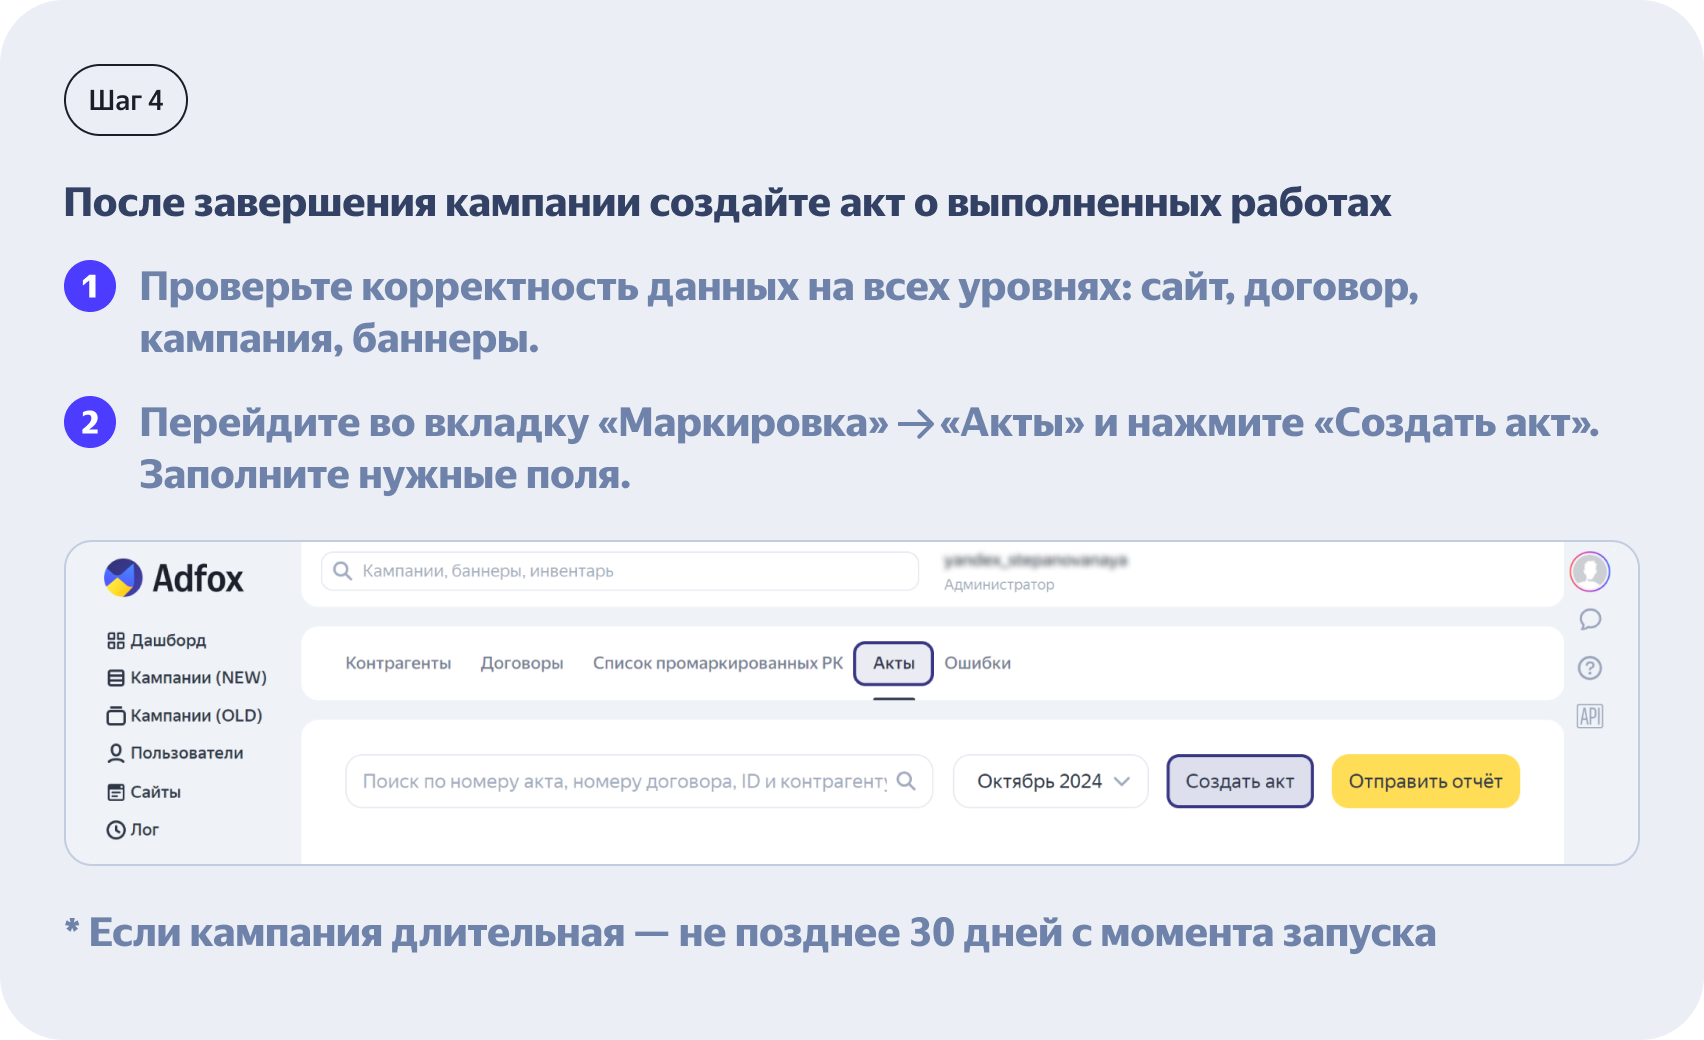Click the top search magnifier icon
Viewport: 1704px width, 1040px height.
coord(342,571)
